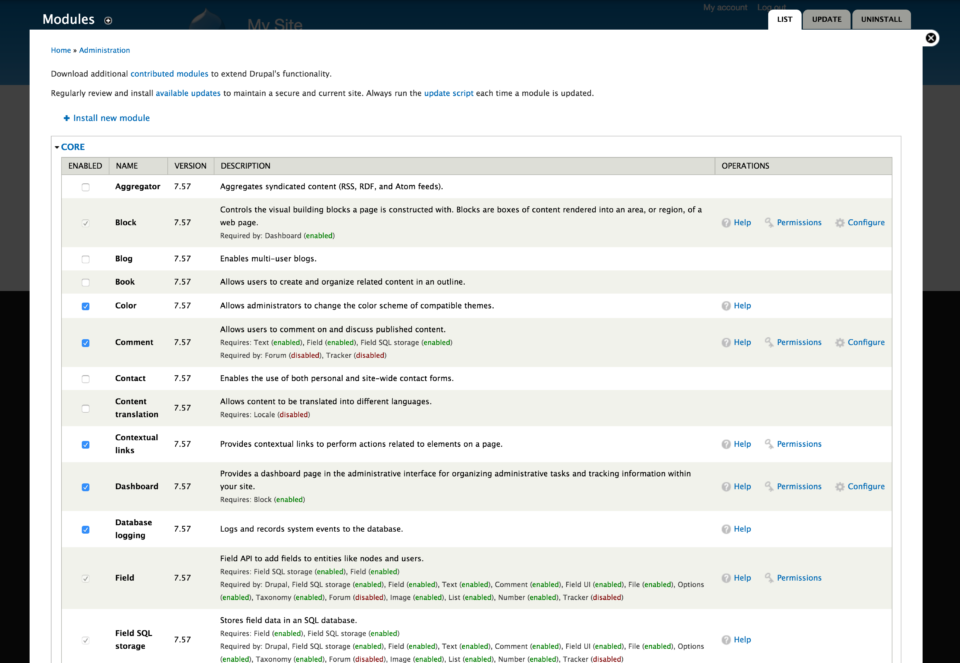Open Configure for the Comment module
This screenshot has width=960, height=663.
coord(865,342)
